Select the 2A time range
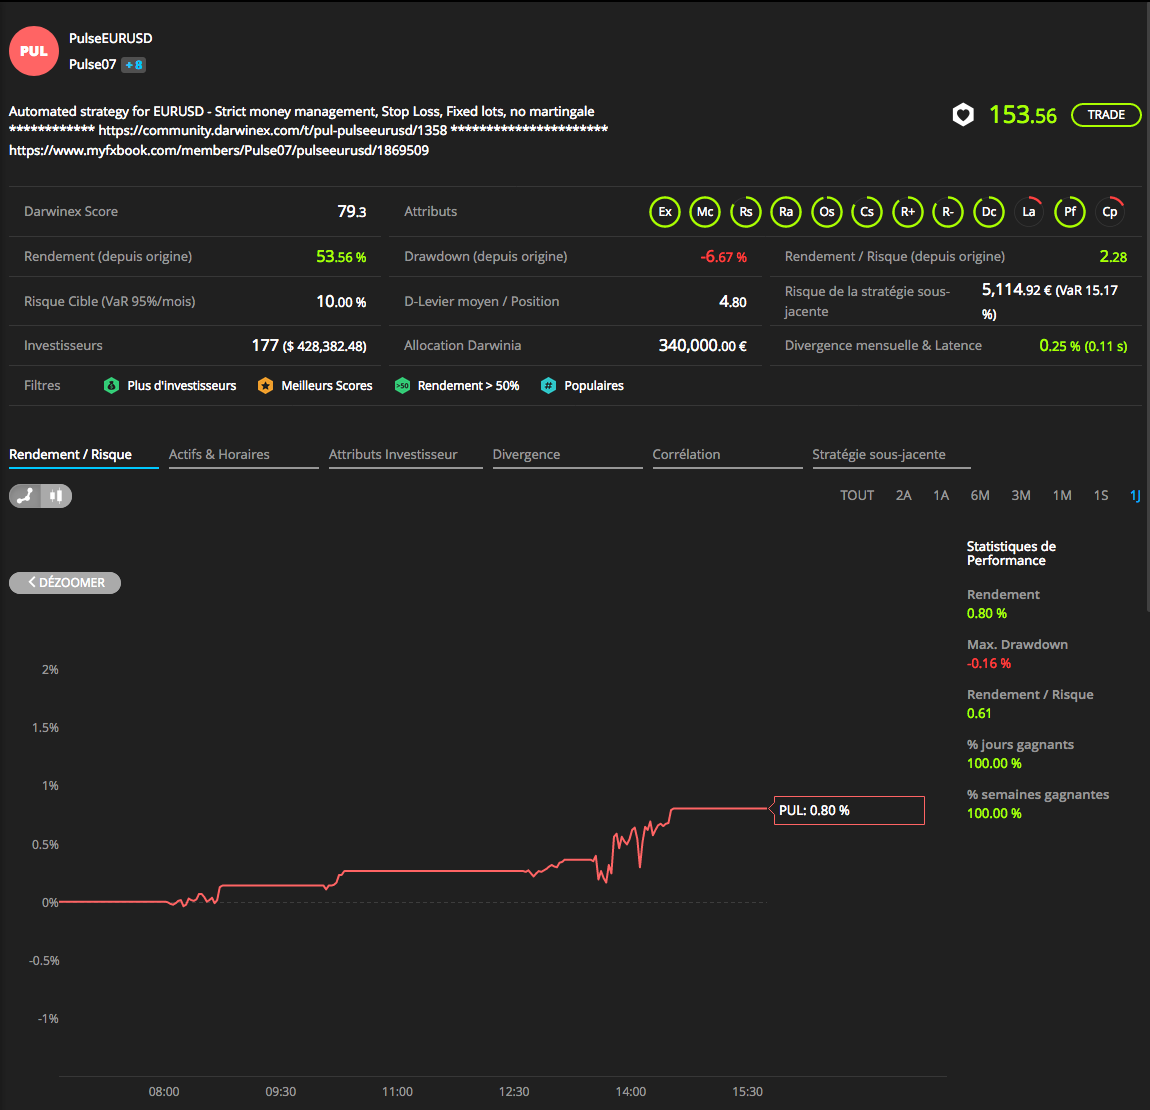1150x1110 pixels. [x=904, y=496]
